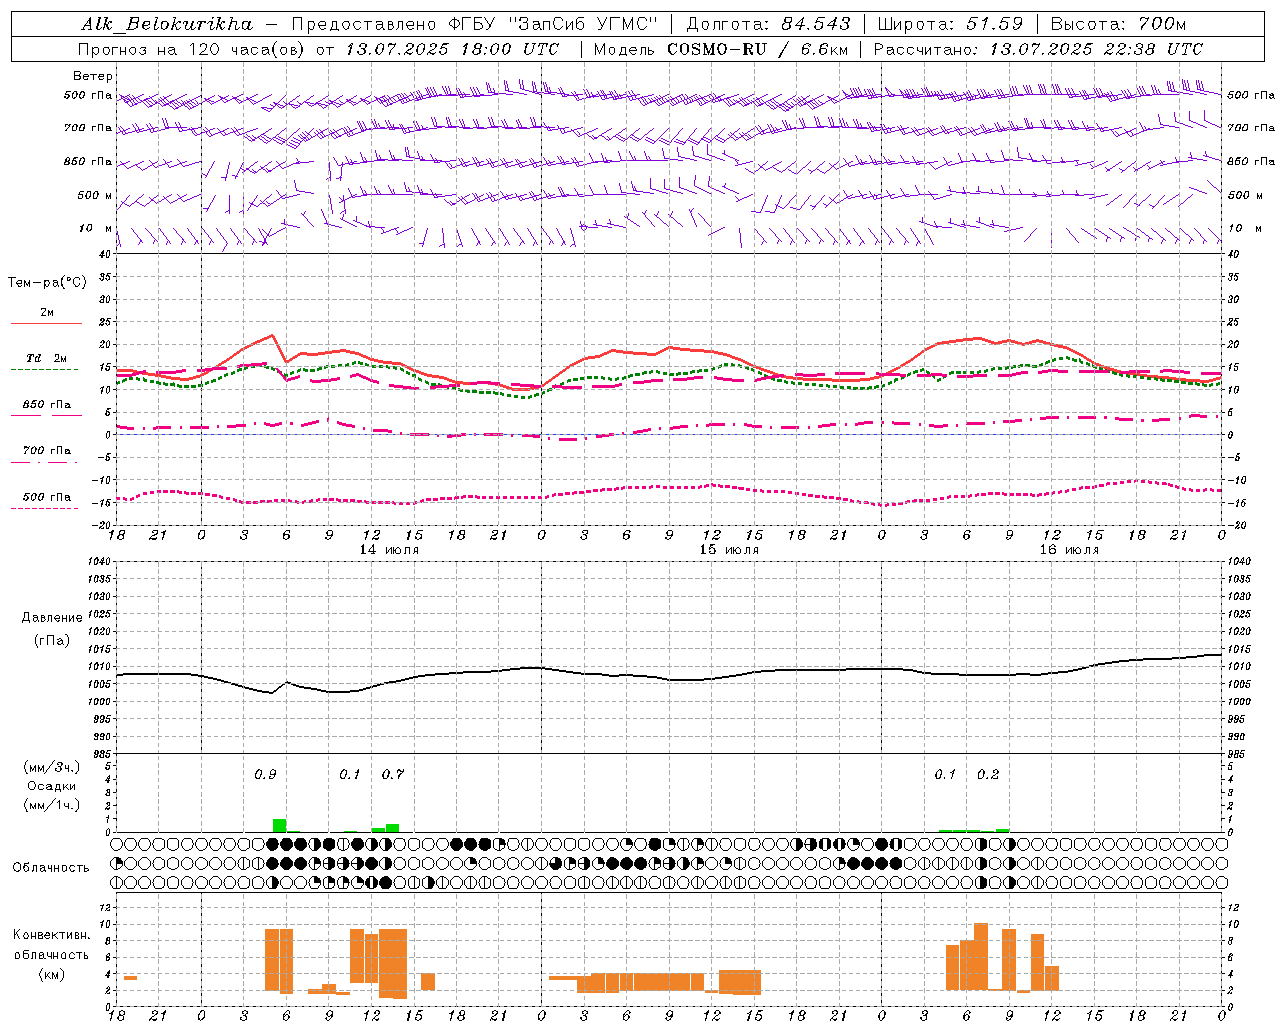Click the Осадки precipitation label
The image size is (1280, 1024).
pos(52,786)
